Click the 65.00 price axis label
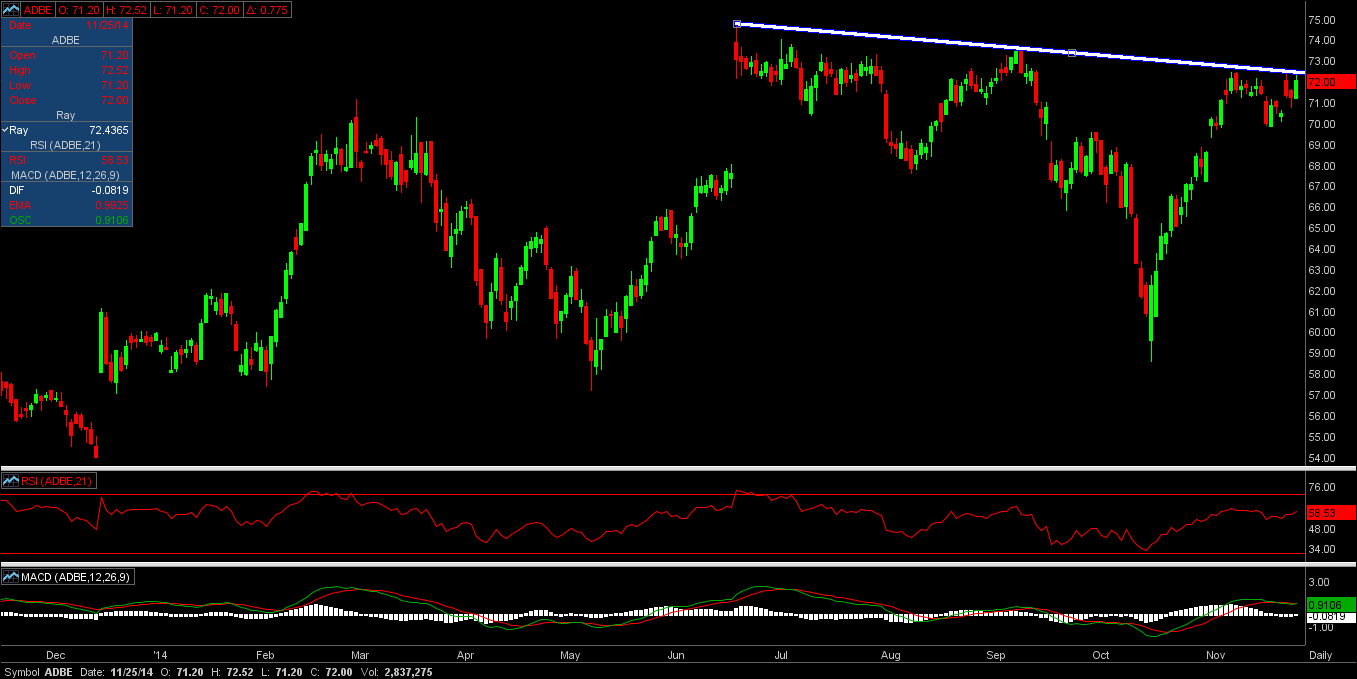Screen dimensions: 1357x679 point(1322,228)
